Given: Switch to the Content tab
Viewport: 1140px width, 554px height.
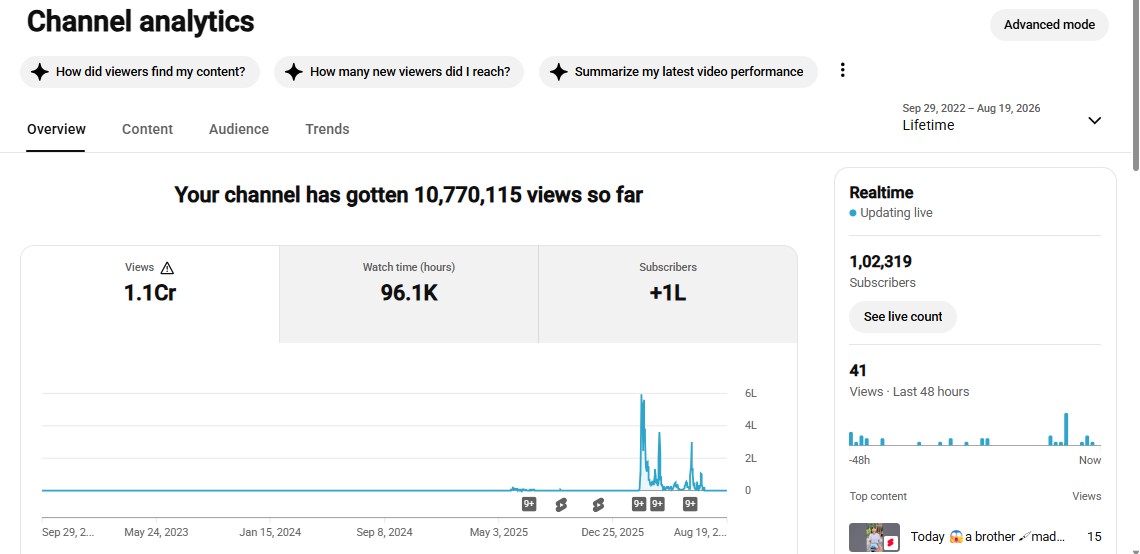Looking at the screenshot, I should [147, 129].
